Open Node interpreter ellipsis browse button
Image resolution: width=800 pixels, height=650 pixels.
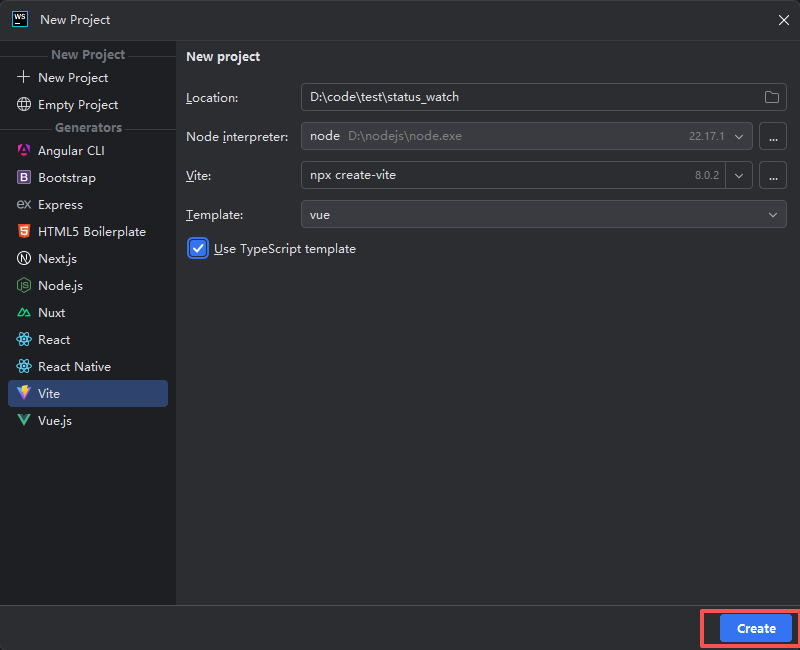click(773, 136)
